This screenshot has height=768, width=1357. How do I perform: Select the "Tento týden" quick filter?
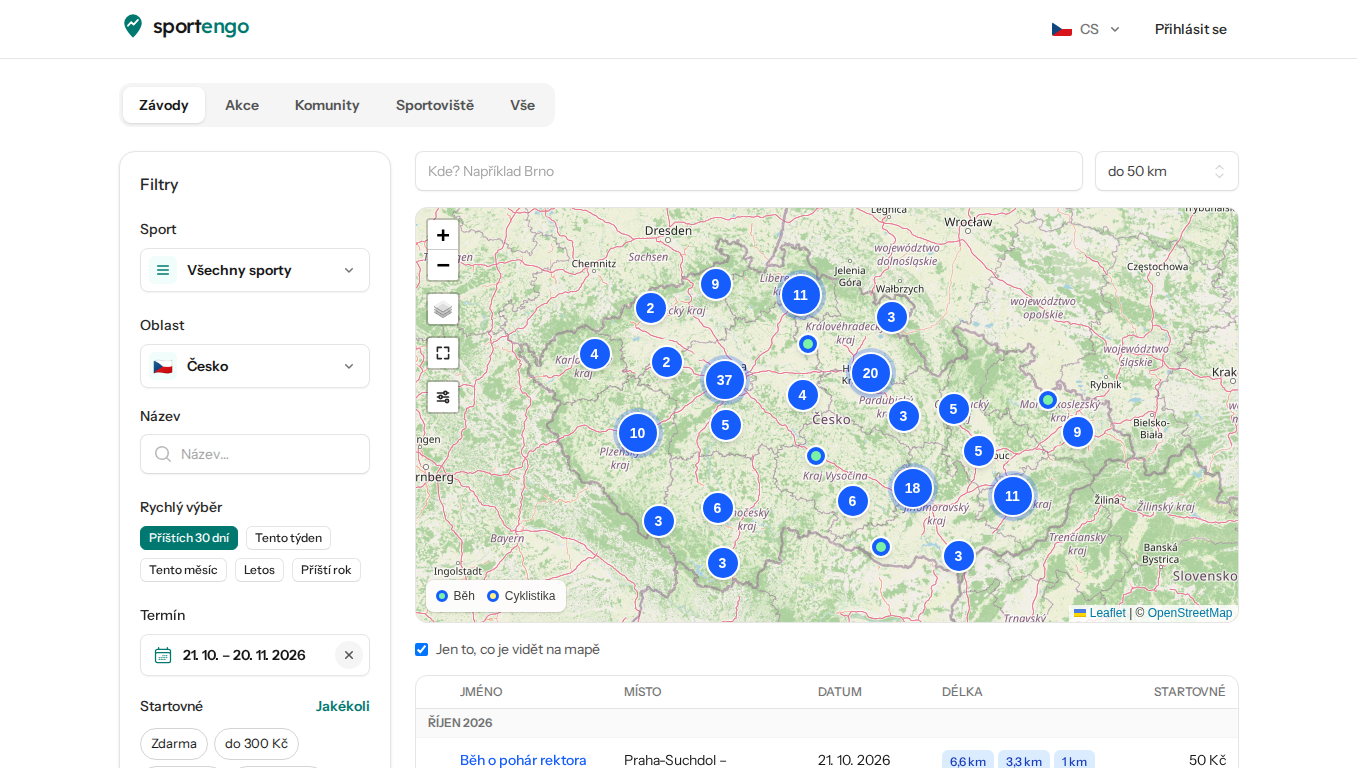288,538
